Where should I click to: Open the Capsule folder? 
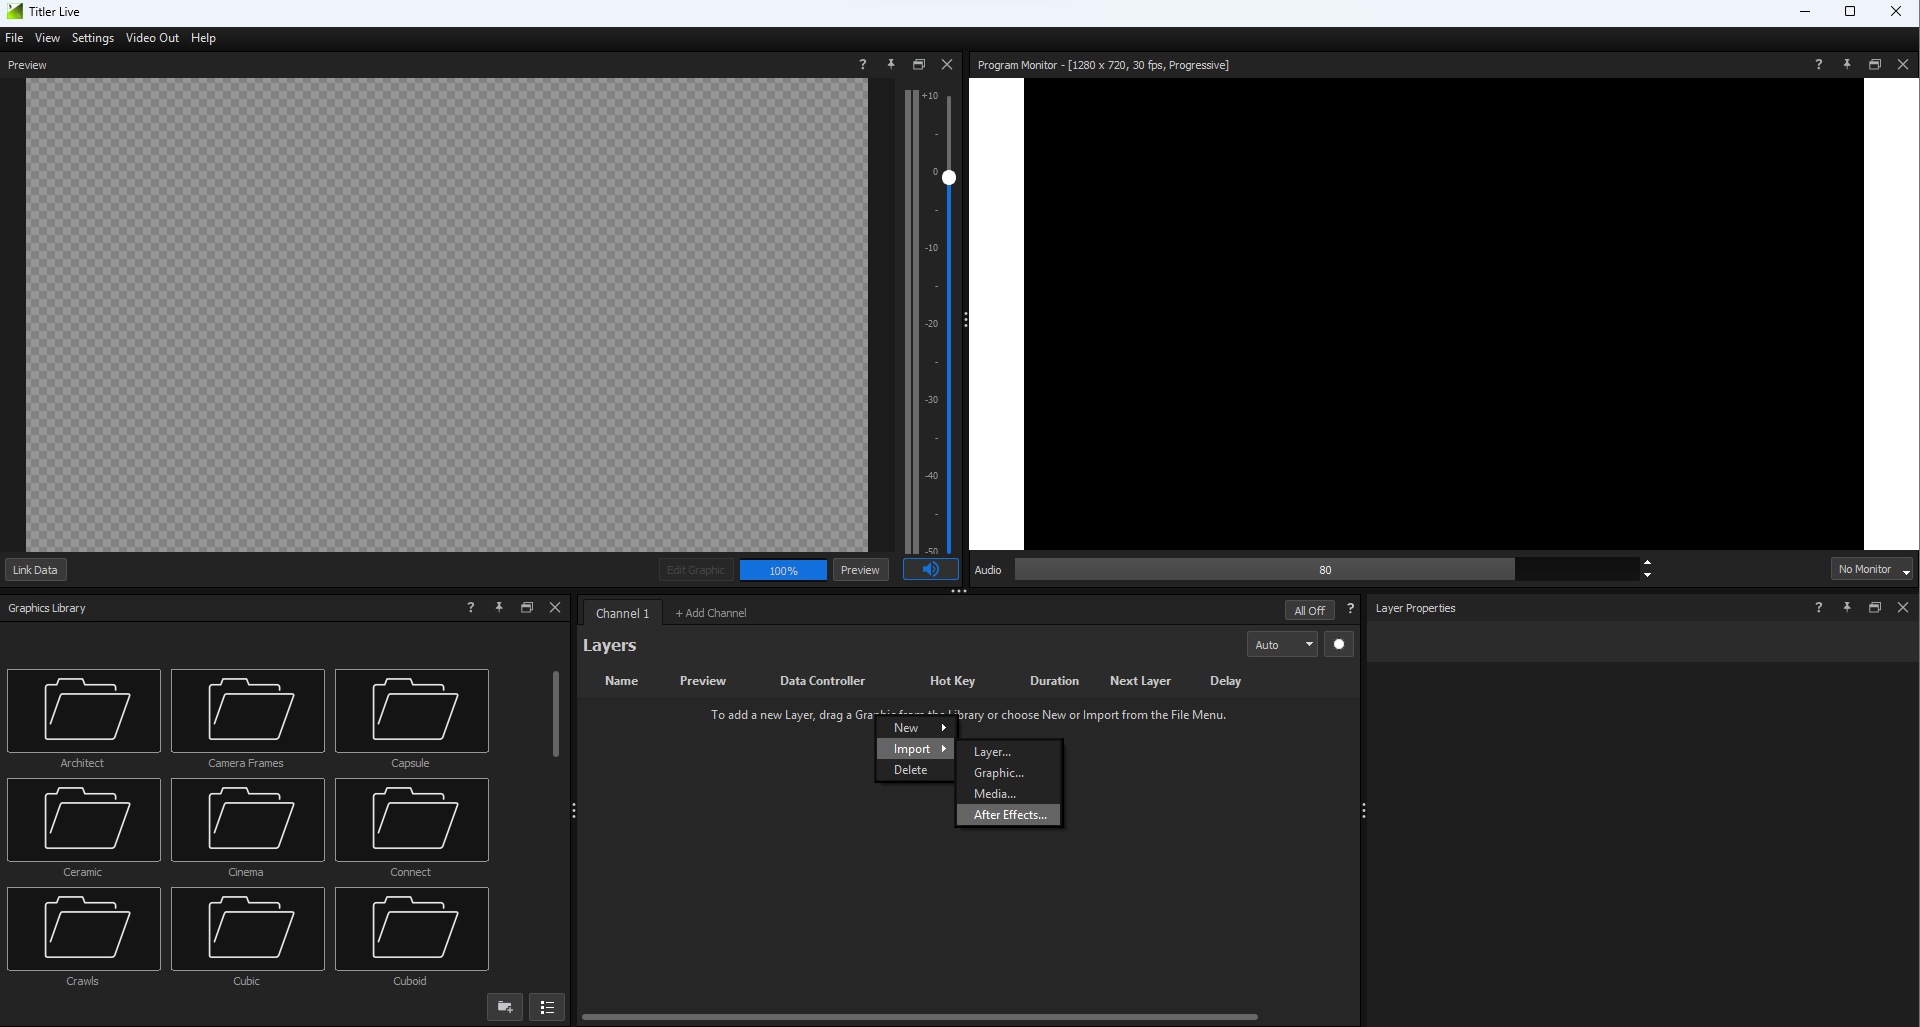click(x=412, y=711)
